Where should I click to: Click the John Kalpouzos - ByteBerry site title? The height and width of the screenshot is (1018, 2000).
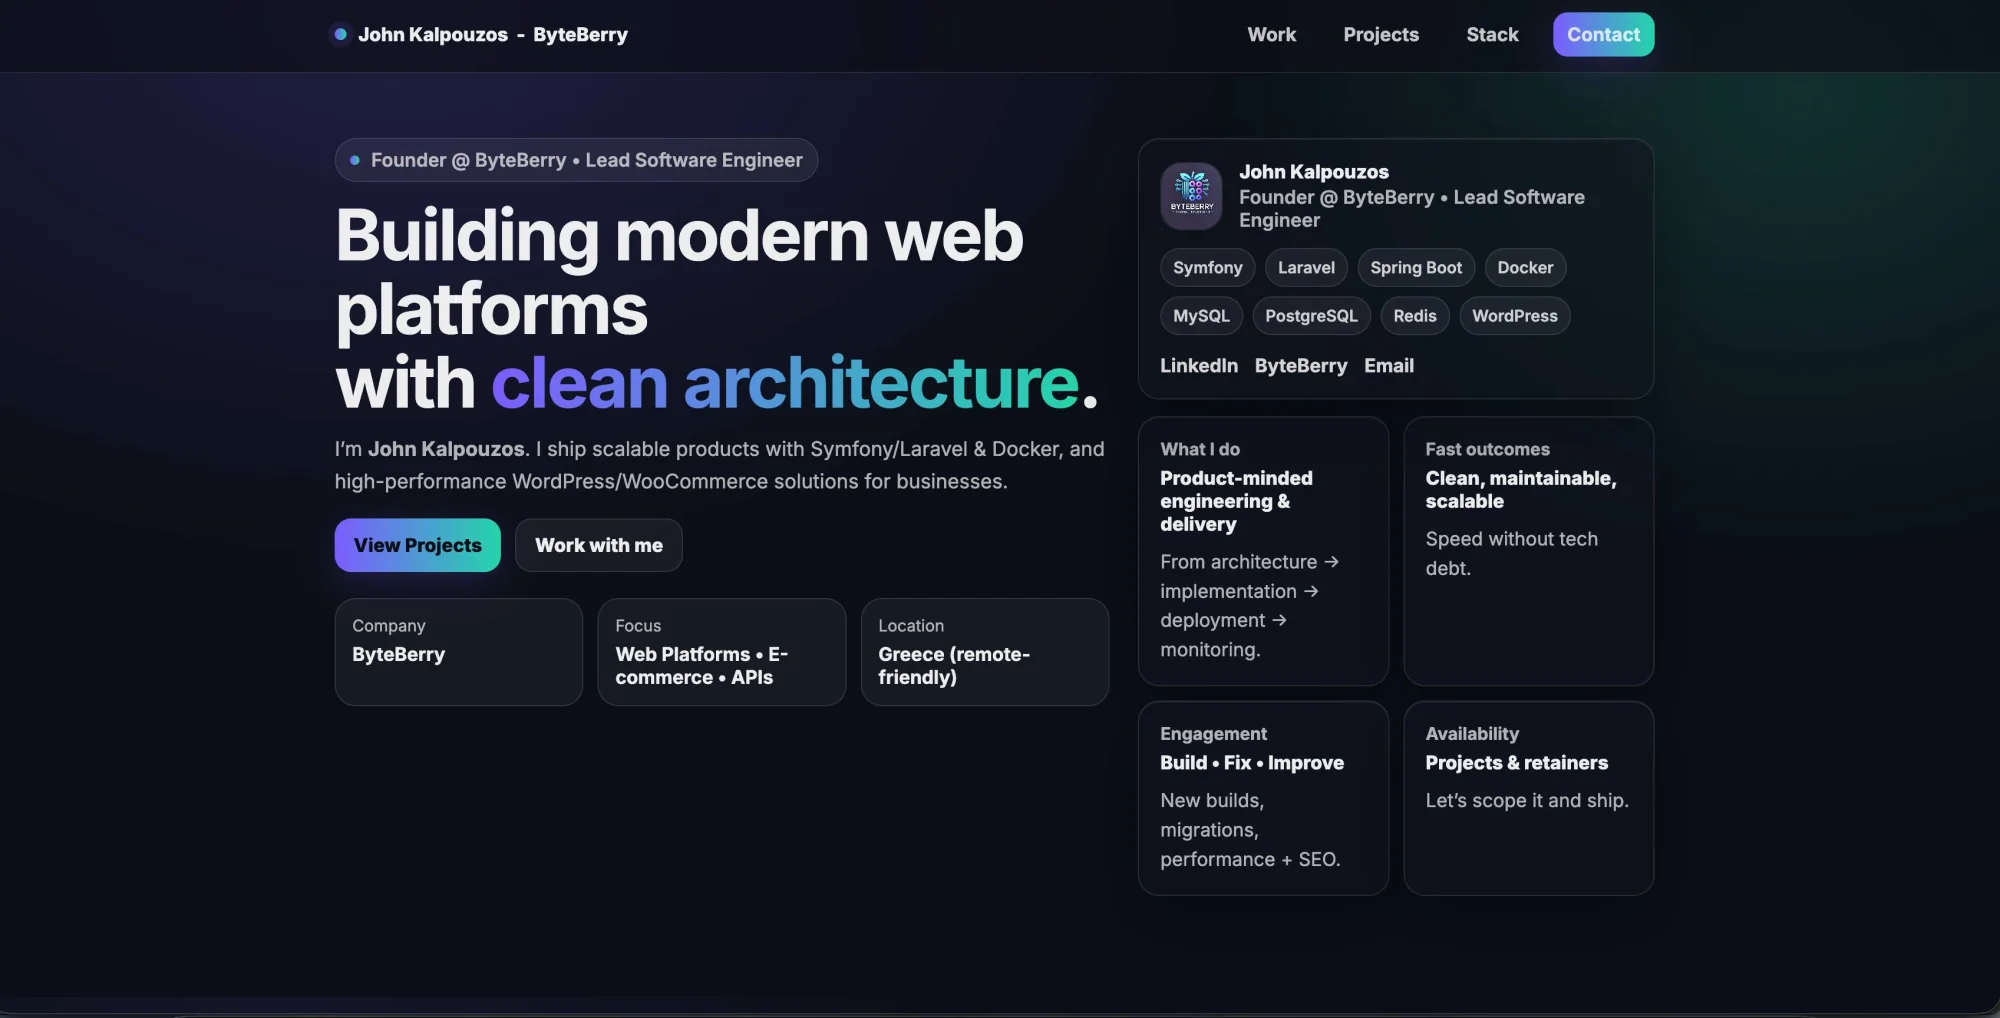(492, 35)
